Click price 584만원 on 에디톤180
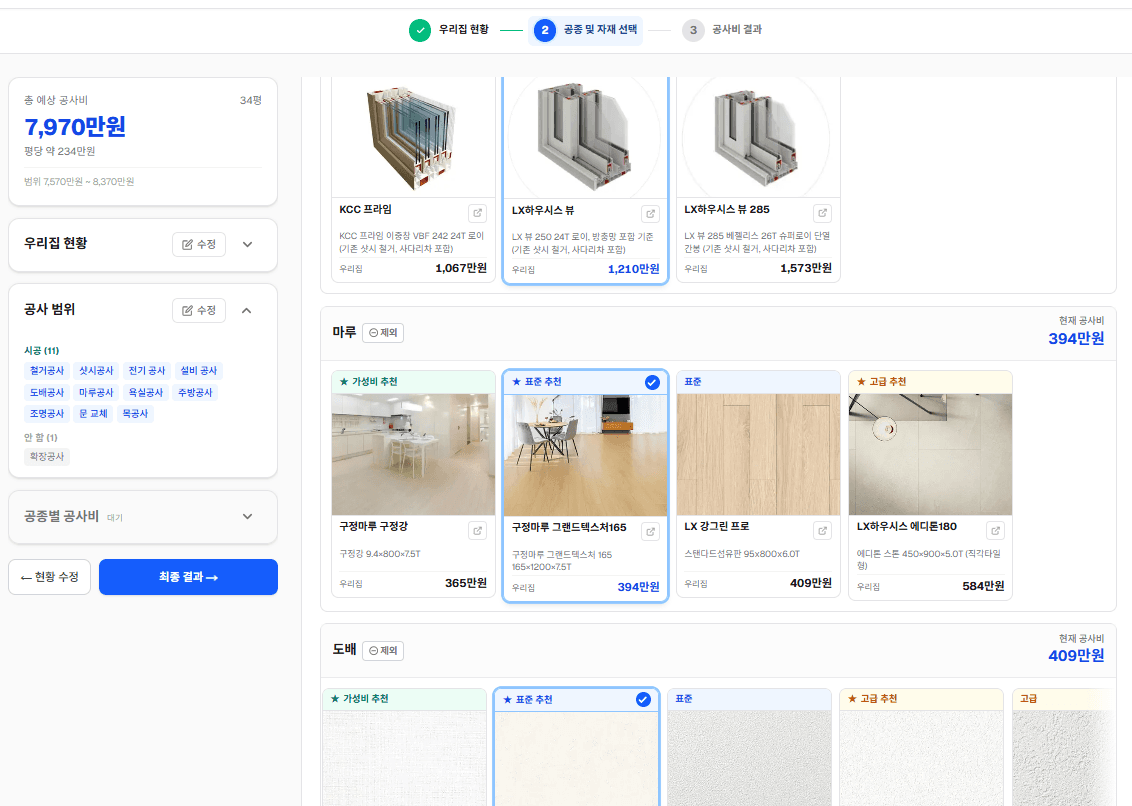 [983, 586]
